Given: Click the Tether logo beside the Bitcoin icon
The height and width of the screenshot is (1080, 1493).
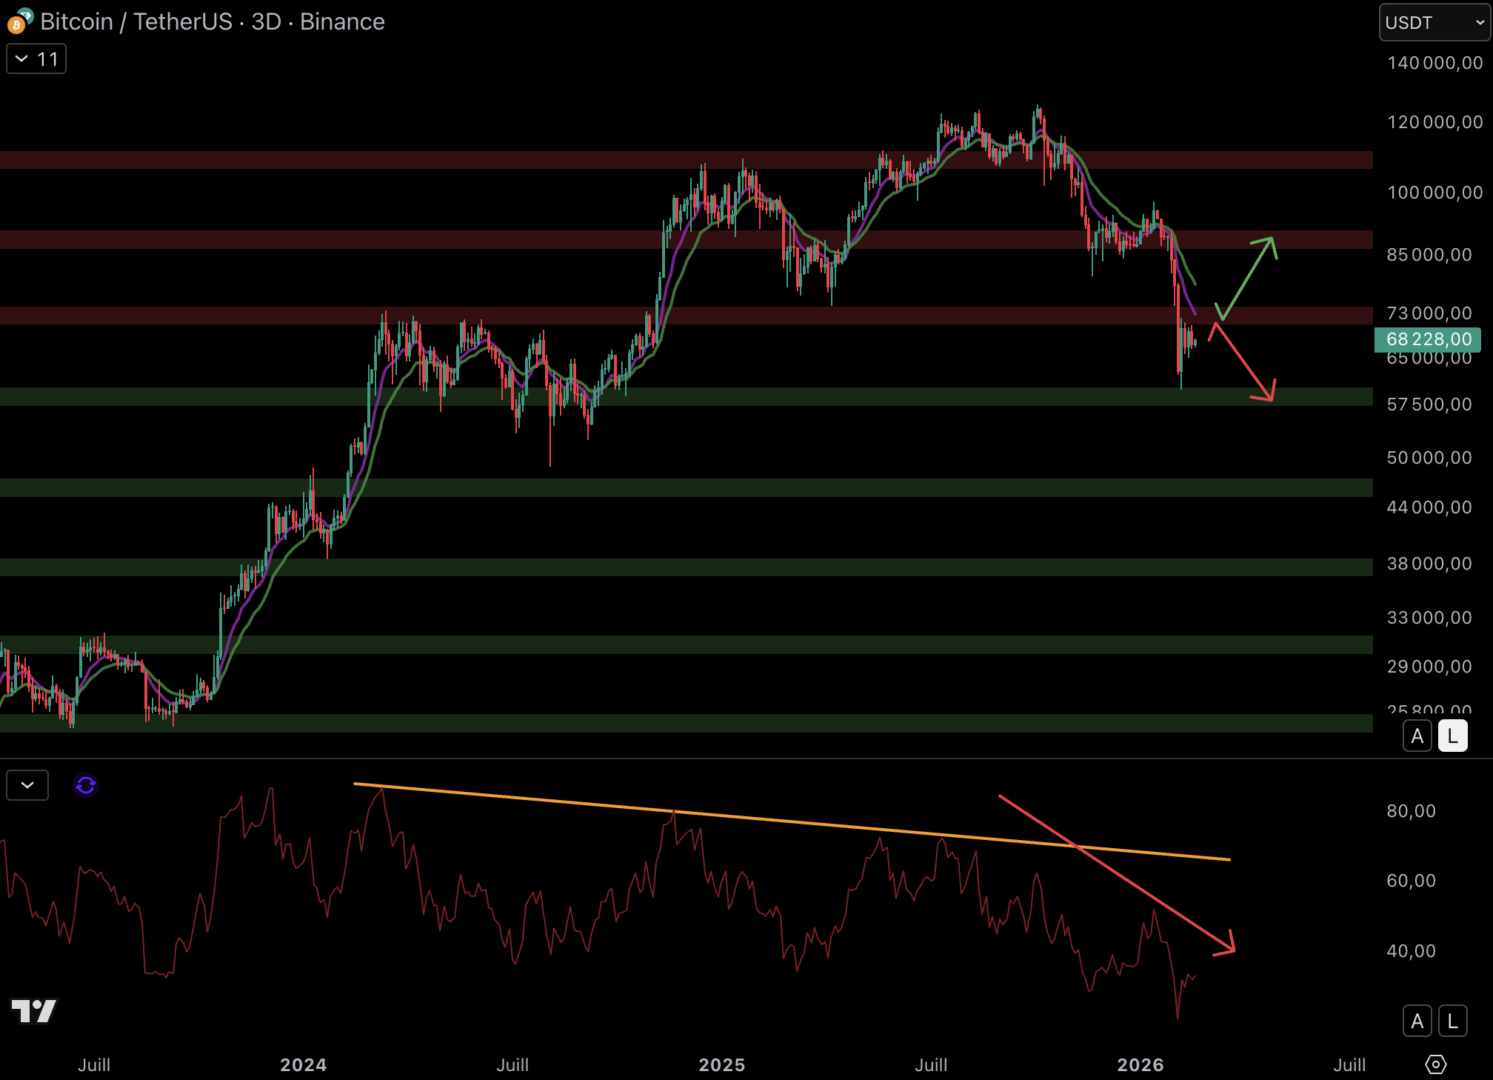Looking at the screenshot, I should click(x=26, y=15).
